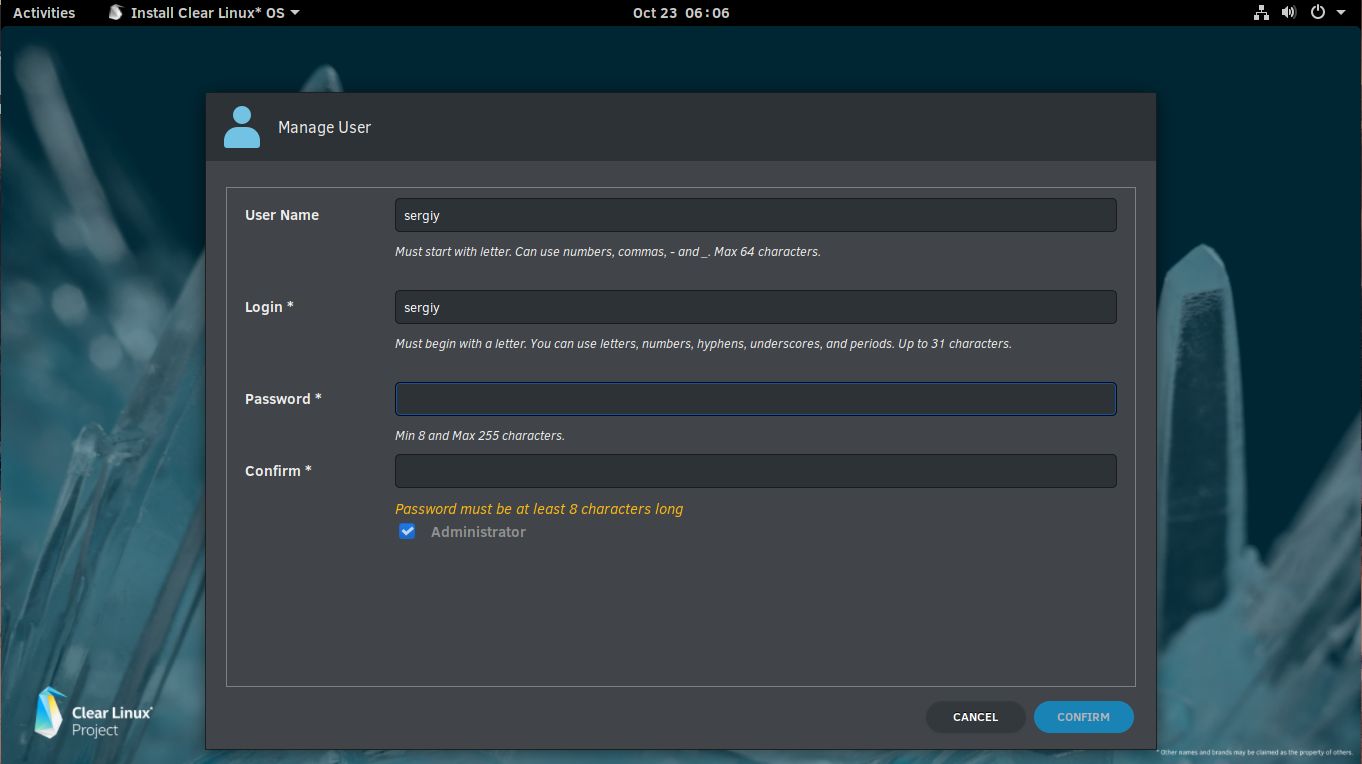This screenshot has height=764, width=1362.
Task: Open the power icon in top bar
Action: pos(1318,13)
